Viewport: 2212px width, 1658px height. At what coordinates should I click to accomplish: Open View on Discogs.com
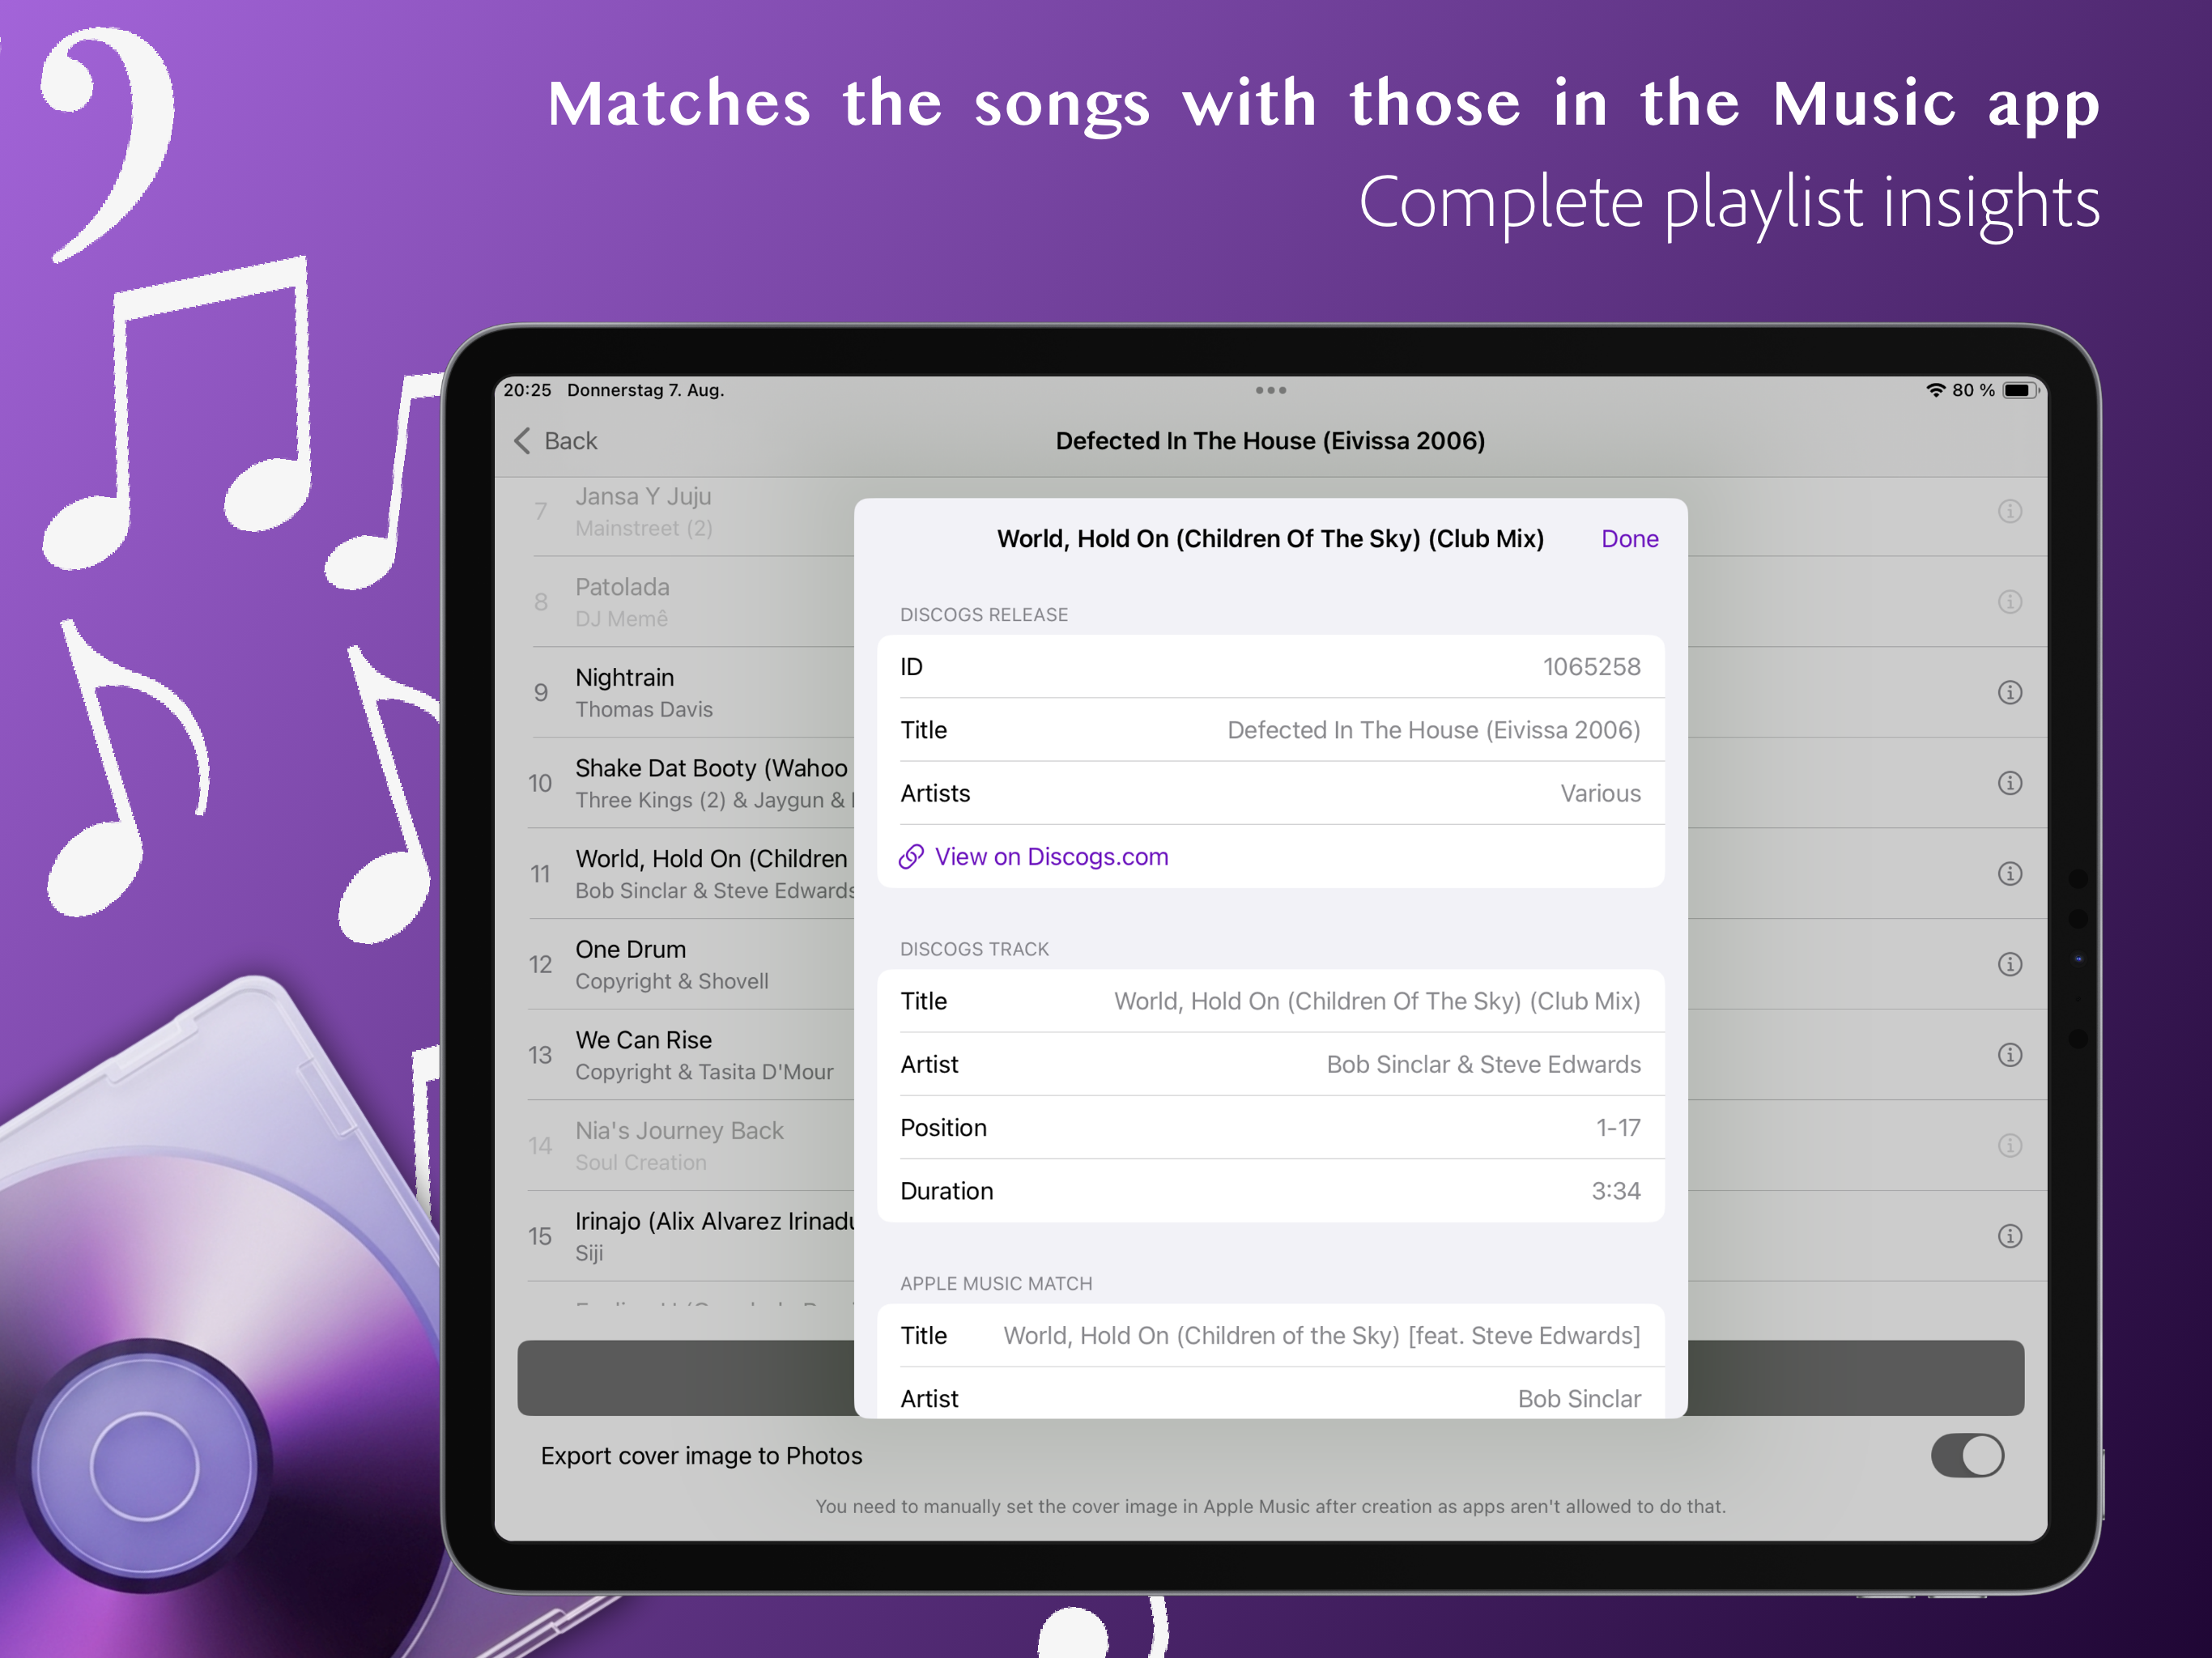1051,857
